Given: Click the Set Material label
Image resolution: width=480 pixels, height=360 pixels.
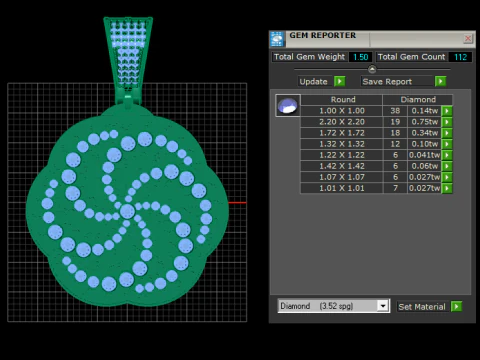Looking at the screenshot, I should [422, 307].
